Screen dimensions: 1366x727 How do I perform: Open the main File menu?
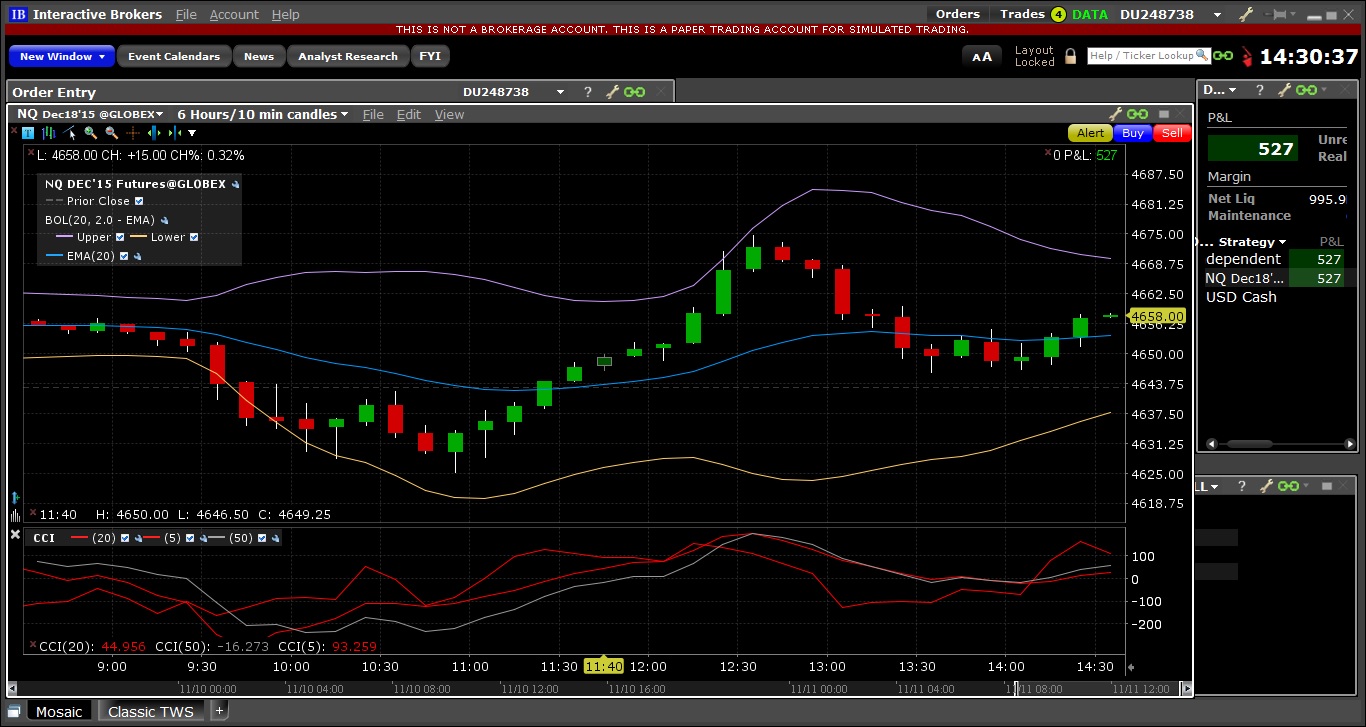(186, 14)
